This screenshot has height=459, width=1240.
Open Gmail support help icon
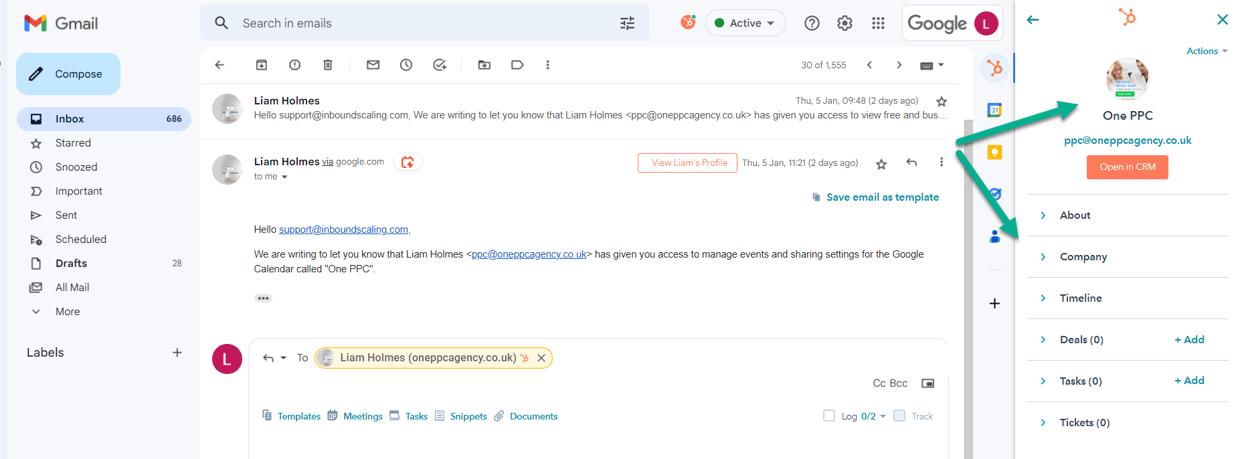[812, 23]
